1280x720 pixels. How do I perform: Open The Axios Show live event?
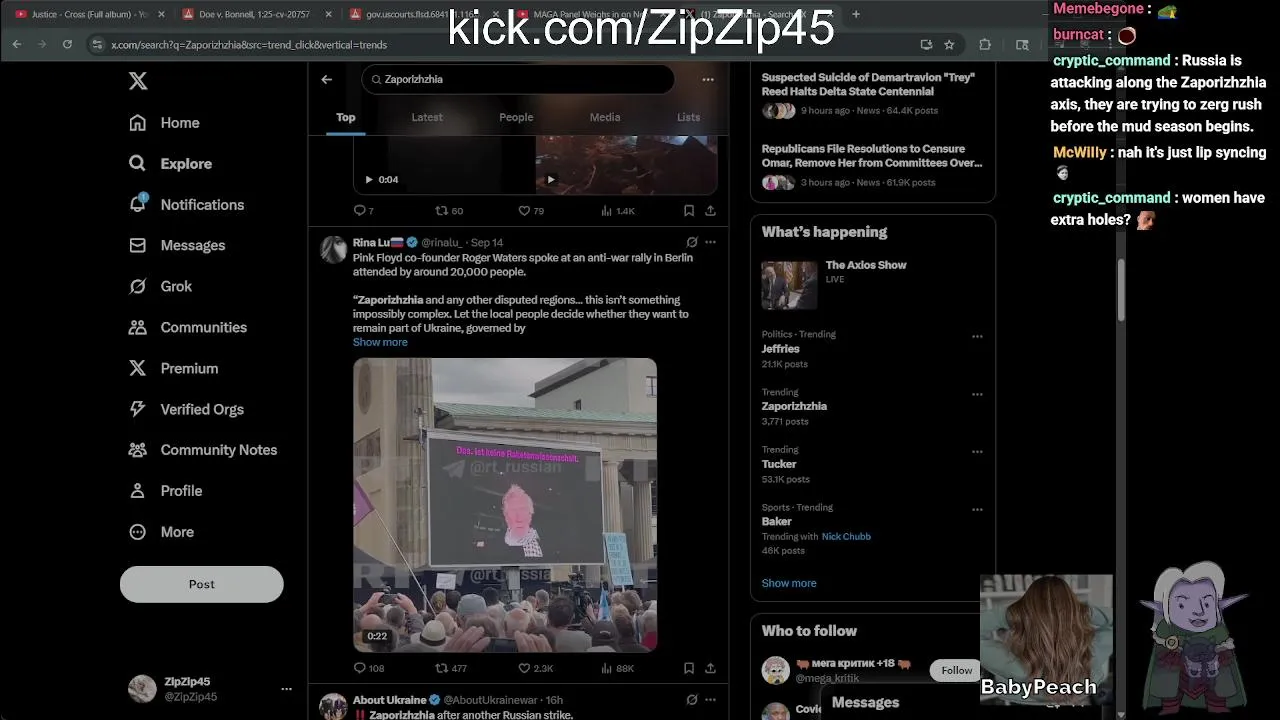pos(872,284)
